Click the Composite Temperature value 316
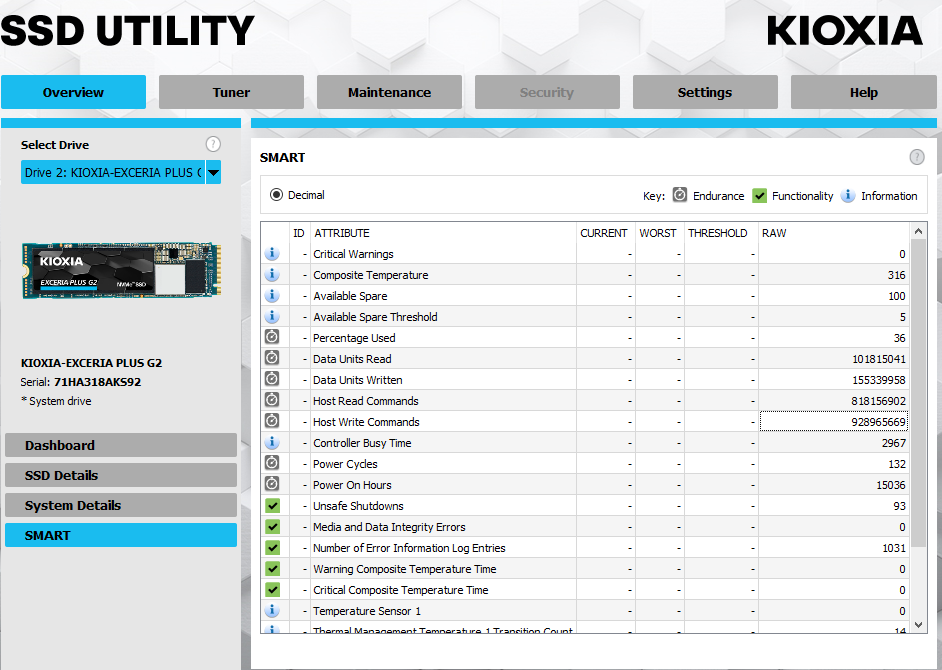The width and height of the screenshot is (942, 670). pos(896,275)
